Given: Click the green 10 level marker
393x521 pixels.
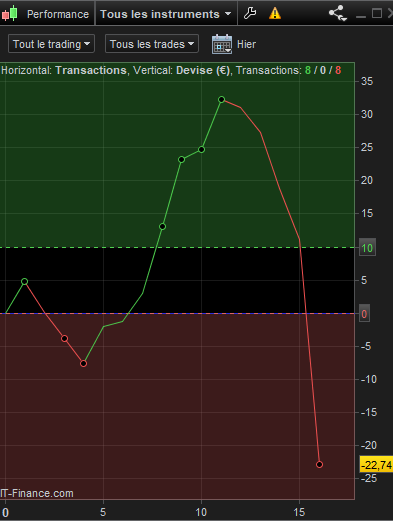Looking at the screenshot, I should [x=367, y=248].
